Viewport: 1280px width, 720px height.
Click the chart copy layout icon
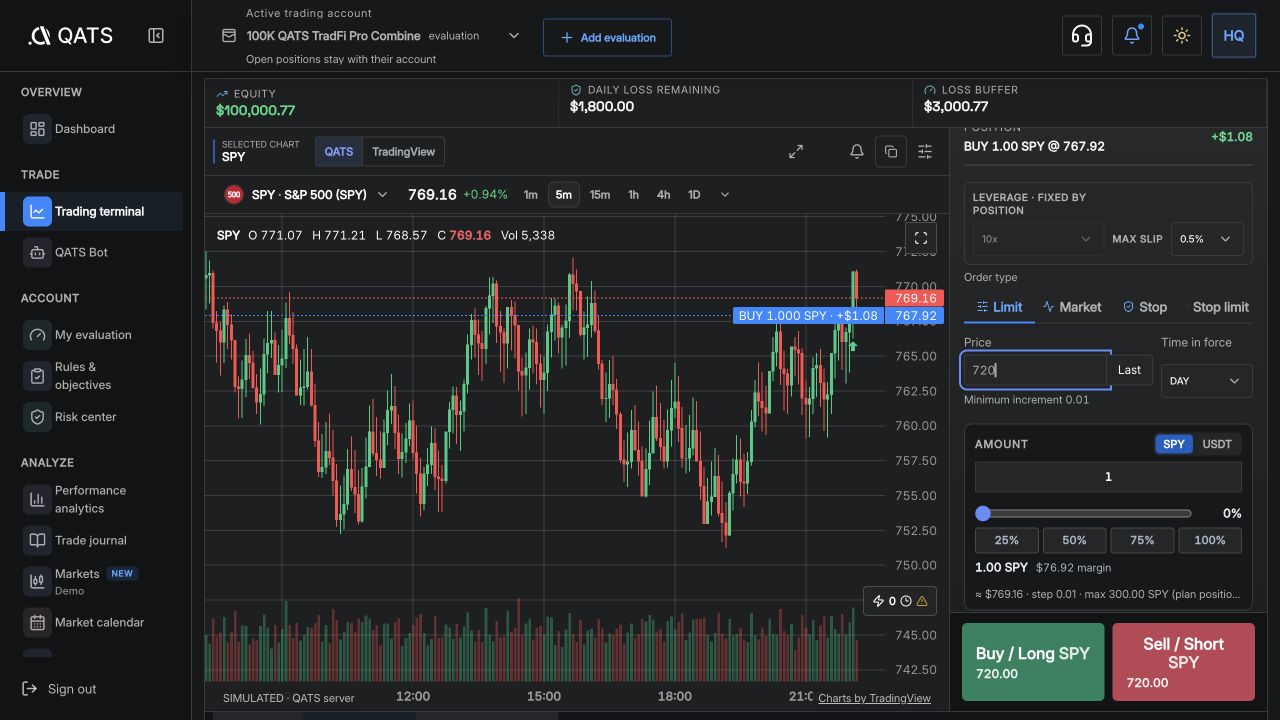coord(891,151)
